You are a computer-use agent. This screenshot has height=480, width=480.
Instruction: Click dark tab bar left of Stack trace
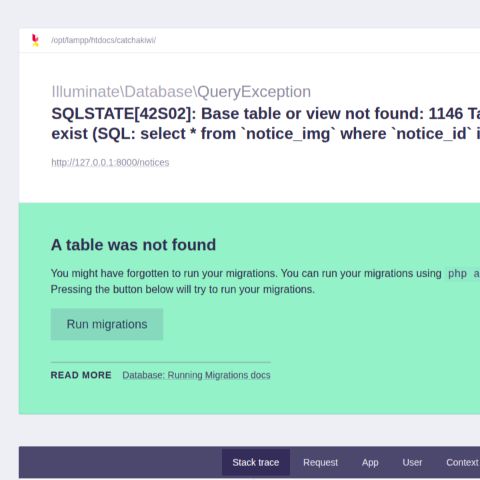pos(120,462)
